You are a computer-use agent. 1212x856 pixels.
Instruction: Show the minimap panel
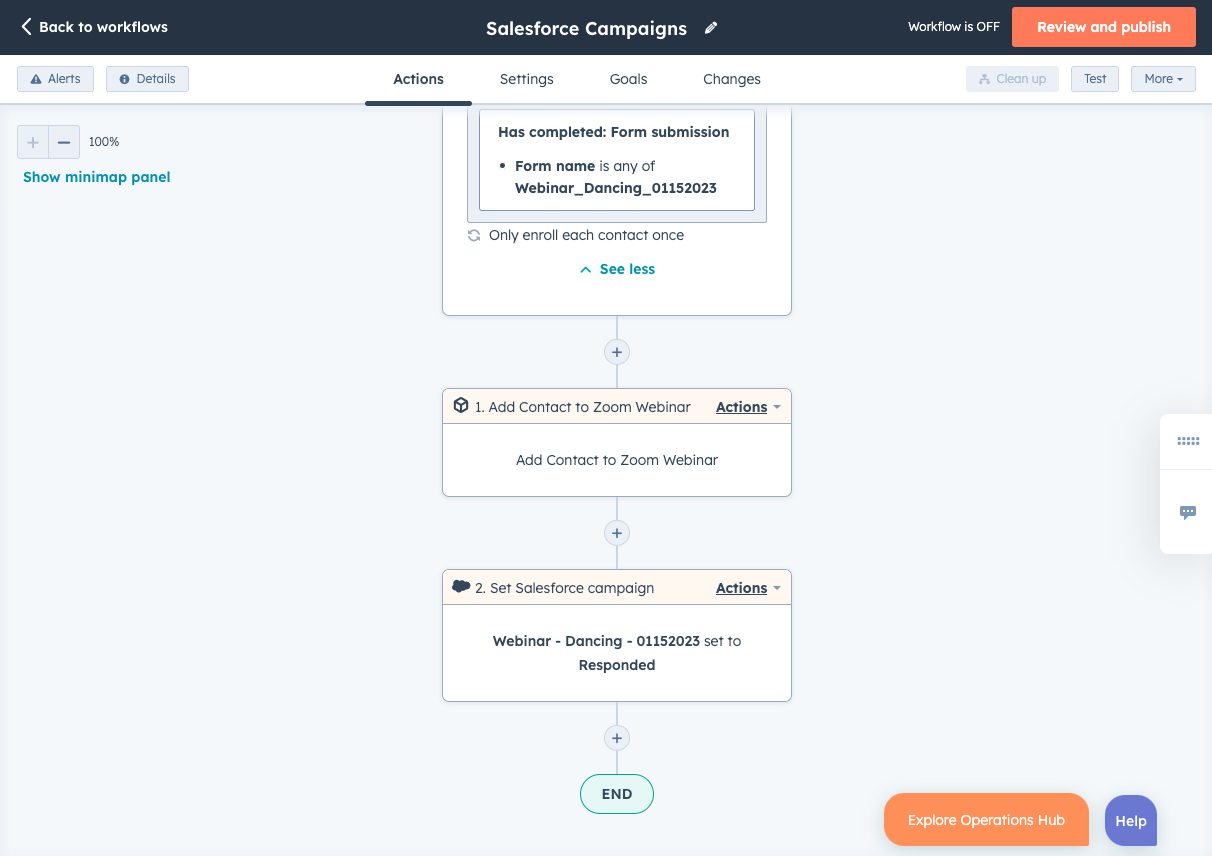click(x=96, y=176)
